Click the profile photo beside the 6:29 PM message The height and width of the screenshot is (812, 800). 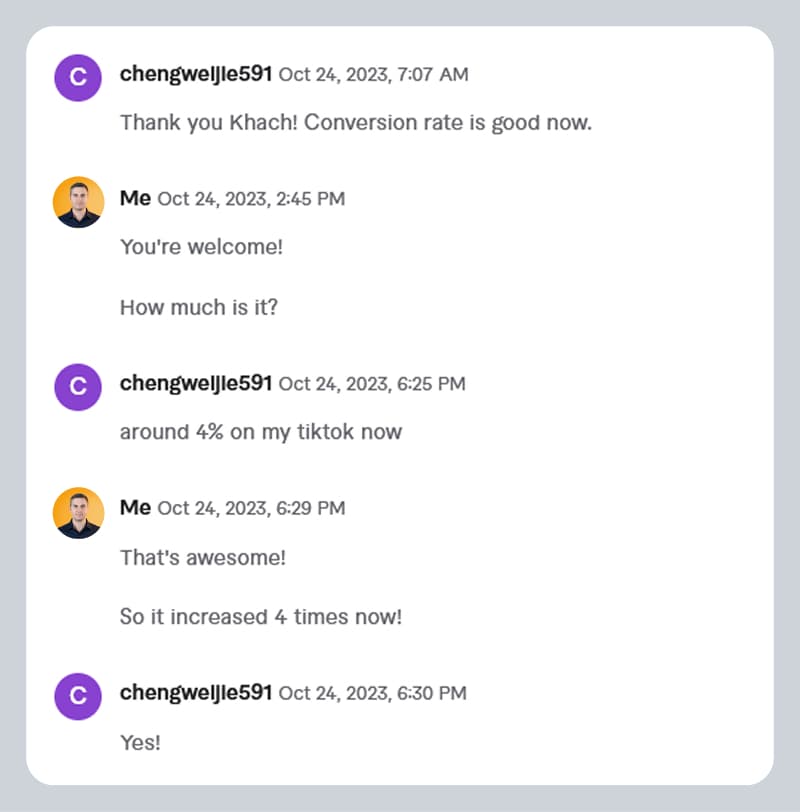coord(78,512)
